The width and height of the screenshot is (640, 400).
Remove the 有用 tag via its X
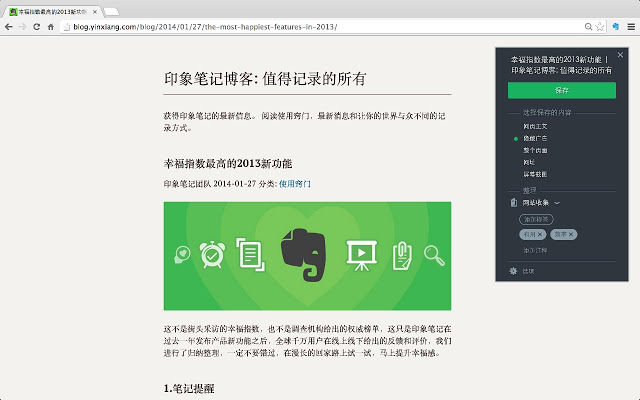(x=540, y=234)
